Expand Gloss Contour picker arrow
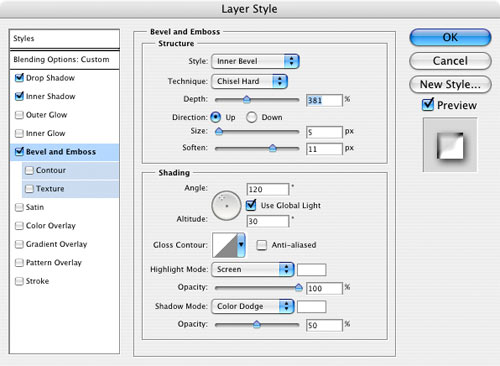The width and height of the screenshot is (500, 366). point(241,245)
